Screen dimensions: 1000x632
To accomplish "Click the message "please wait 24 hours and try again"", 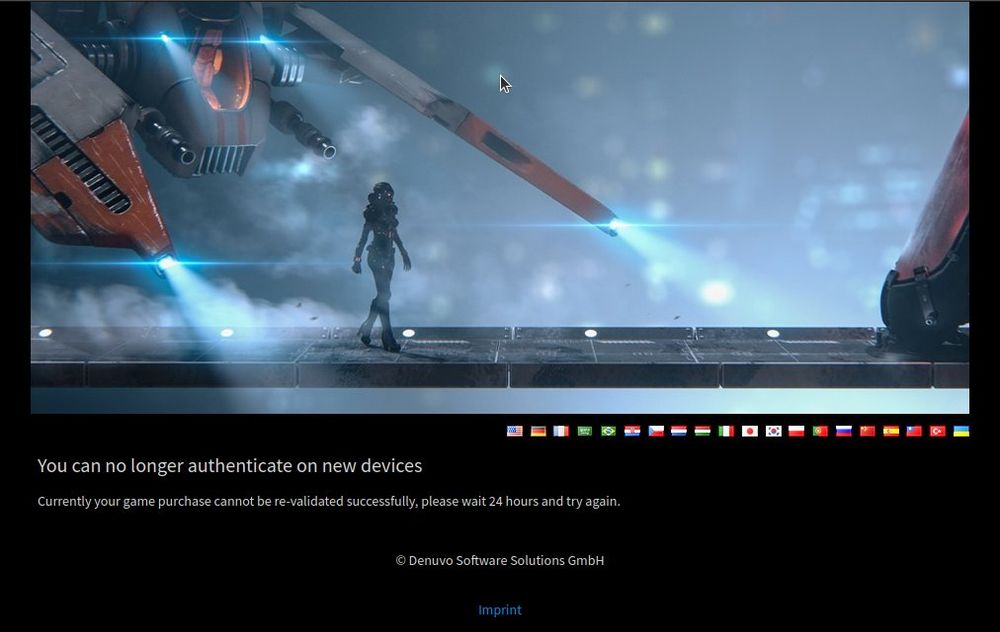I will click(x=520, y=501).
